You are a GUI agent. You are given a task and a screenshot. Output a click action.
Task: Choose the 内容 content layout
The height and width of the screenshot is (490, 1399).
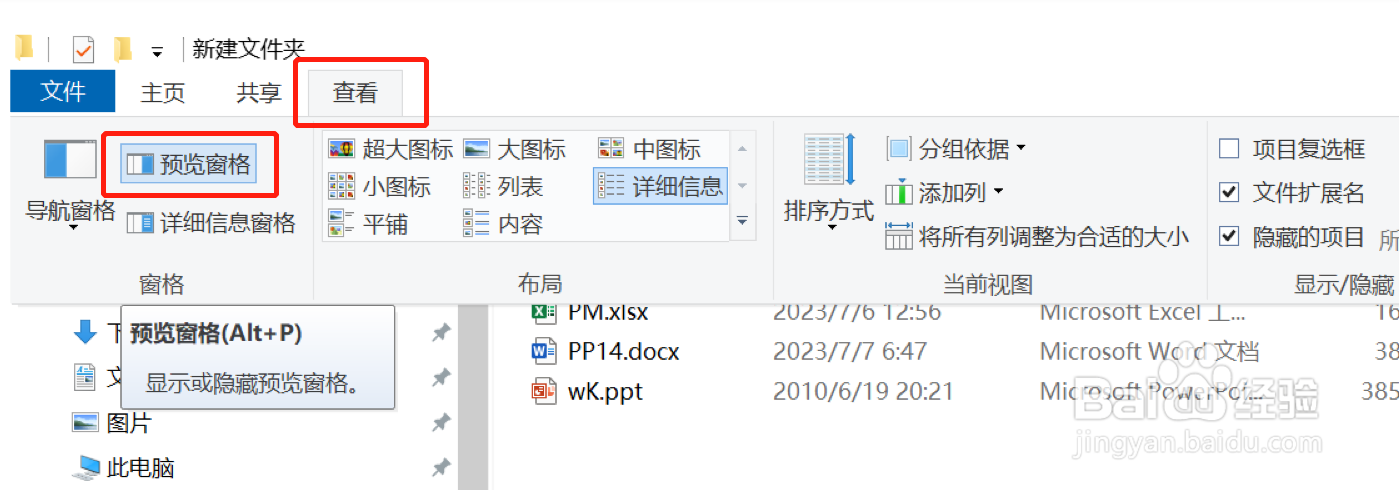(503, 224)
